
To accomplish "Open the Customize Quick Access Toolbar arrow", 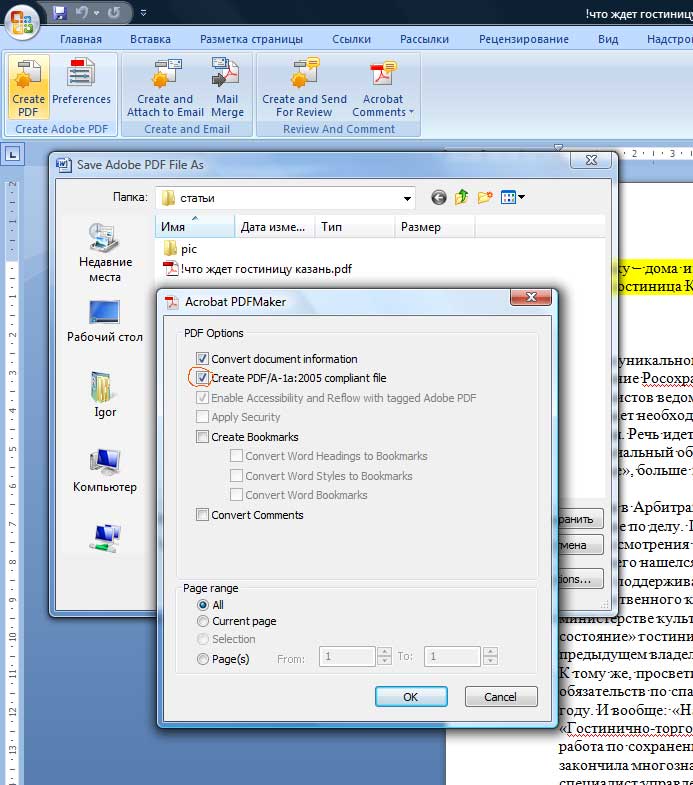I will point(143,13).
